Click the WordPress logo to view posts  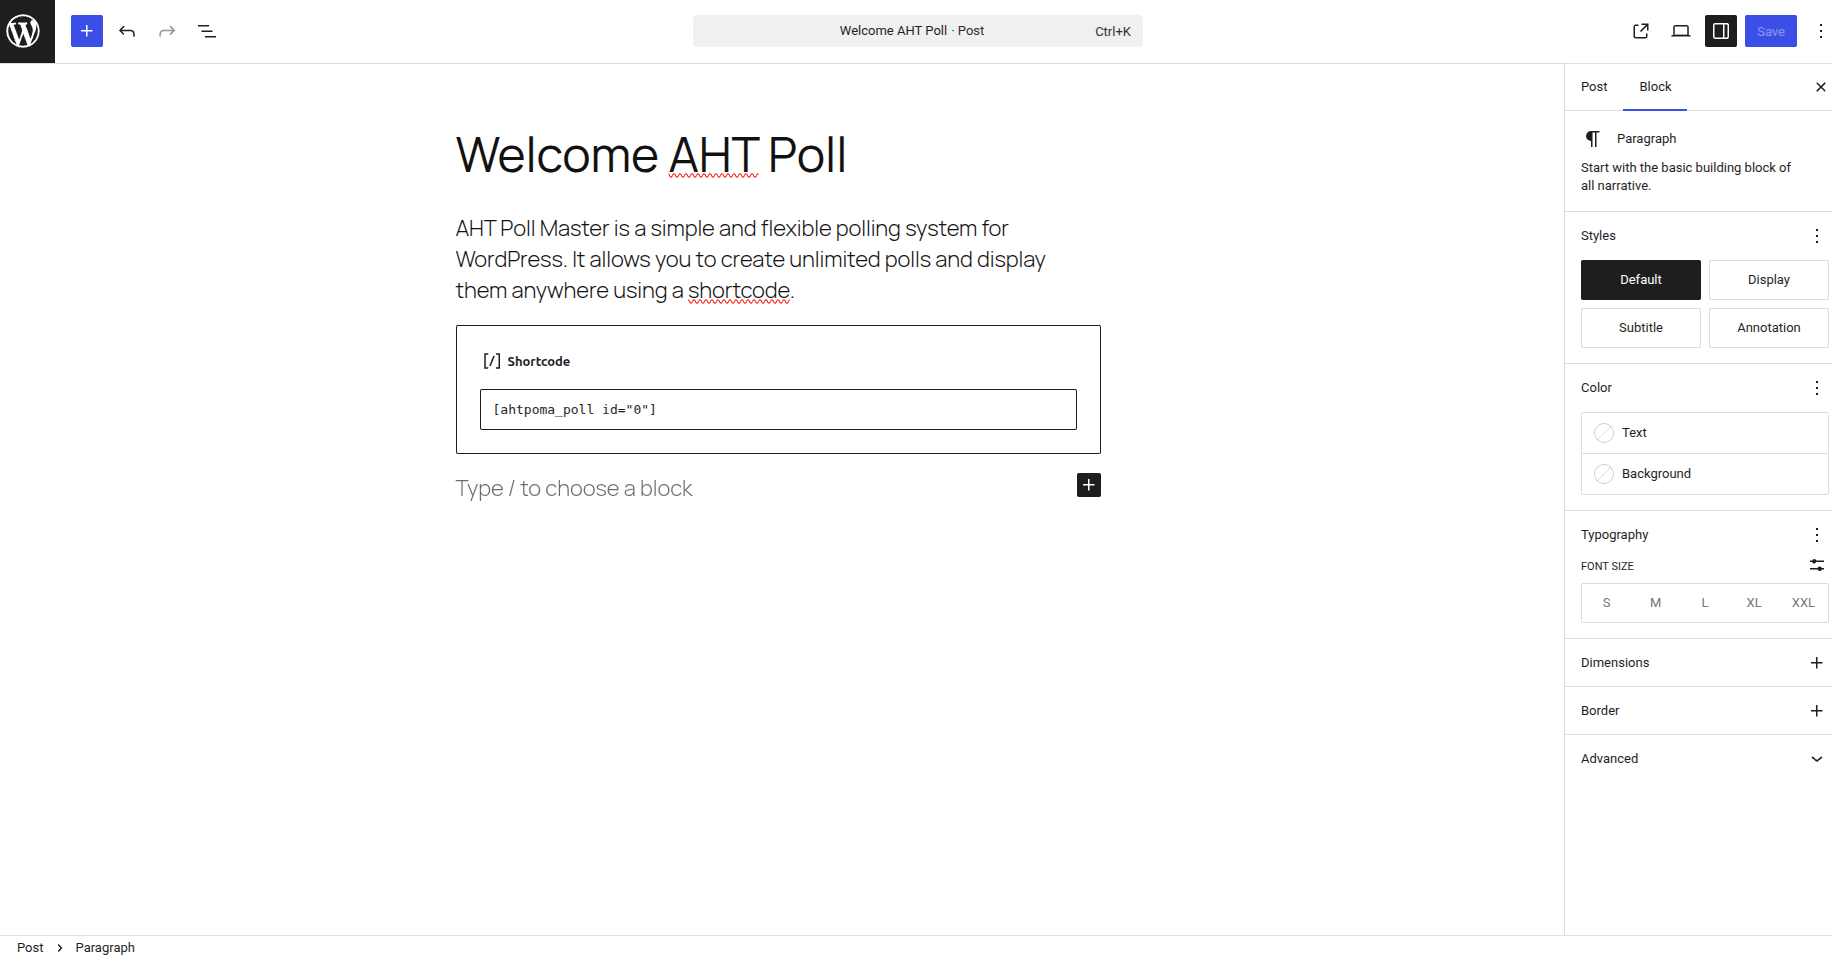pos(27,31)
